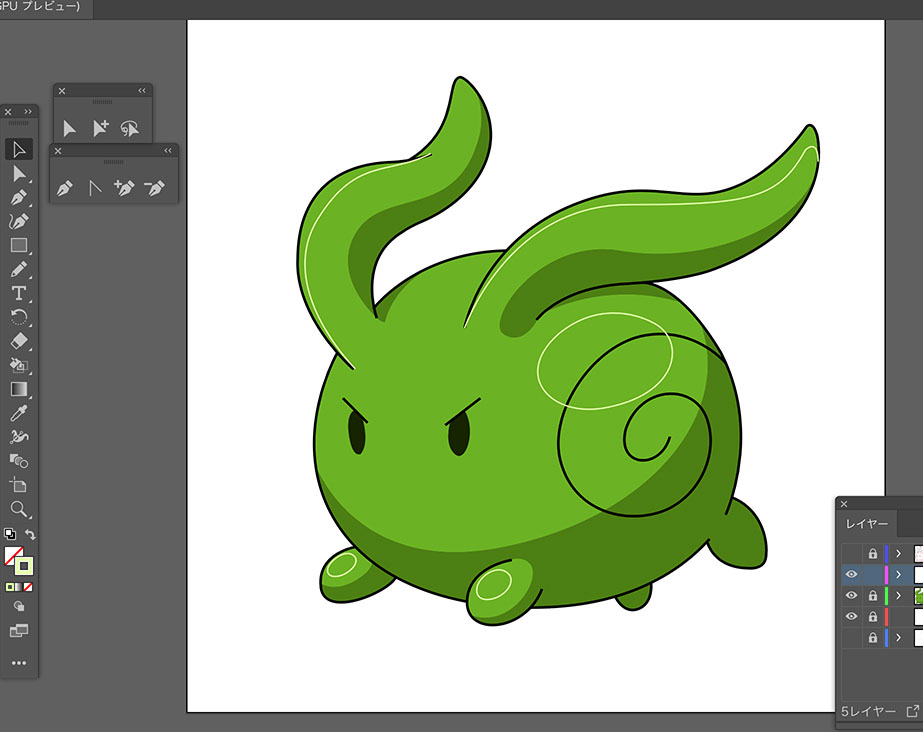Select the Pencil tool
The image size is (923, 732).
(19, 269)
